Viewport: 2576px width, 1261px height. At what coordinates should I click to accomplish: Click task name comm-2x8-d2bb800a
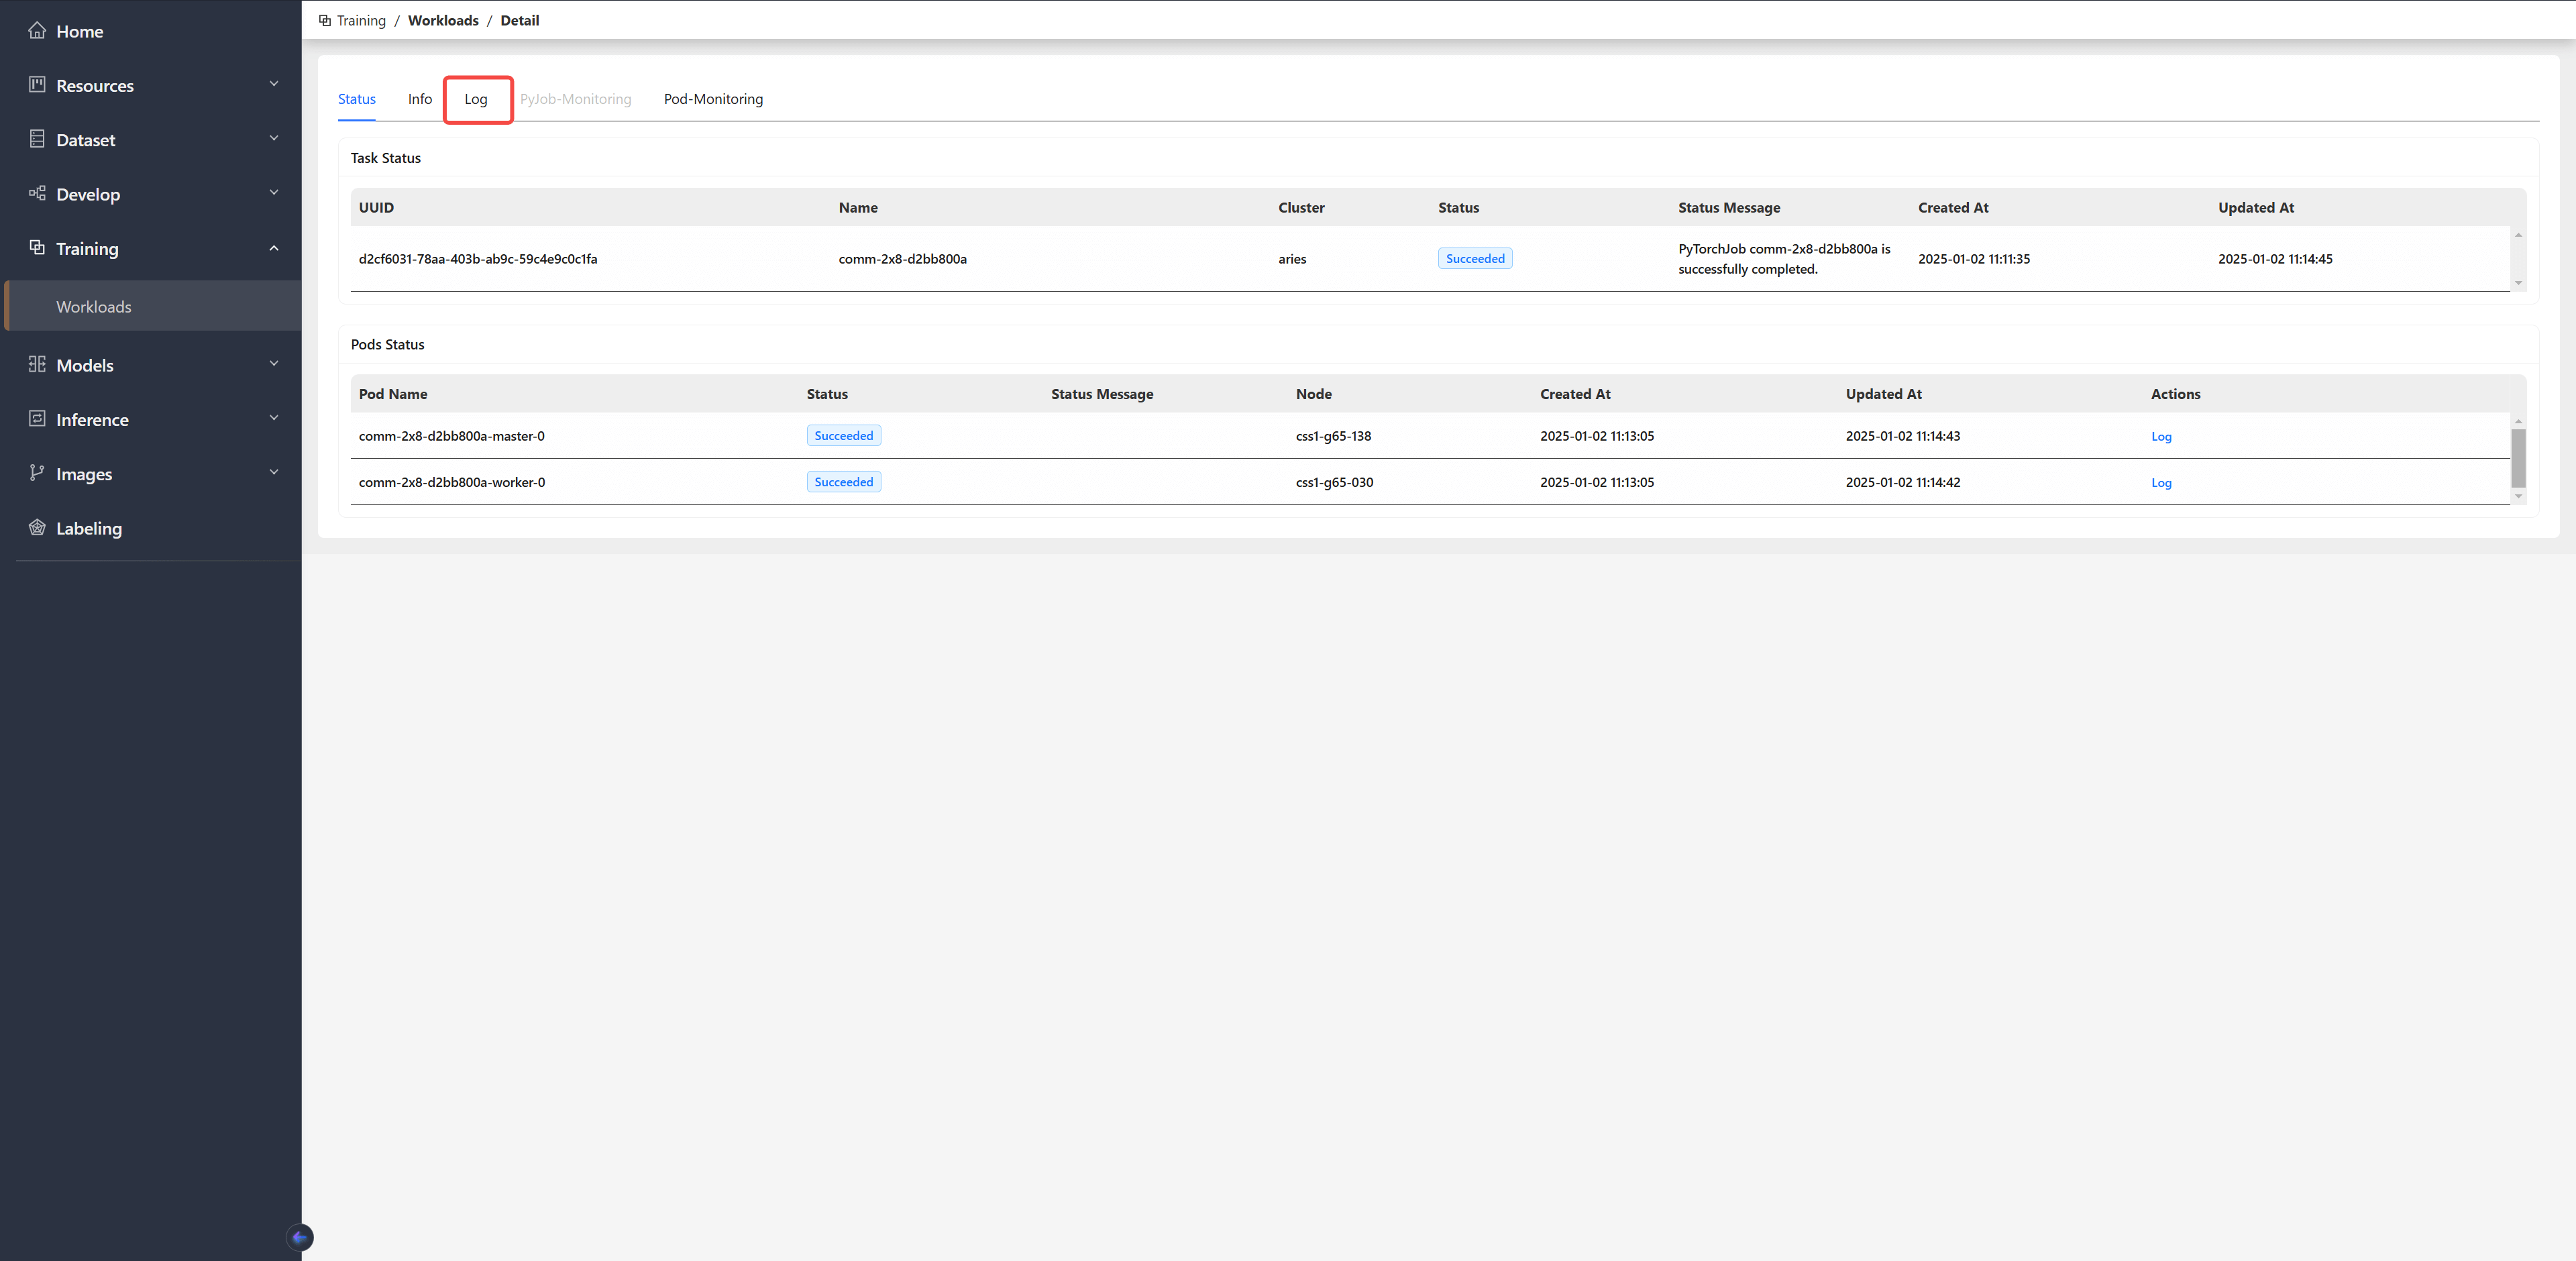902,258
